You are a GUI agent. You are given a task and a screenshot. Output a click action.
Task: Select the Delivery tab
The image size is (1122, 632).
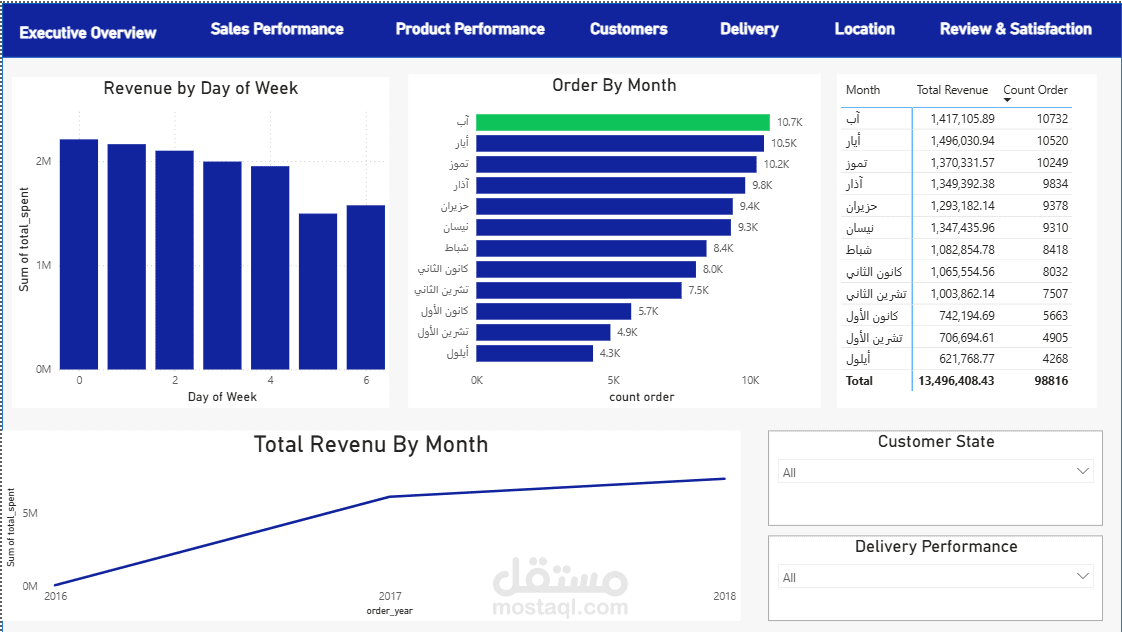tap(749, 29)
